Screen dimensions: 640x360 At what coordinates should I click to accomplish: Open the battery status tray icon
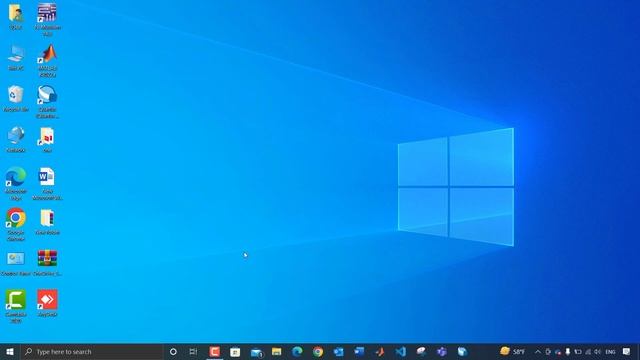[578, 351]
